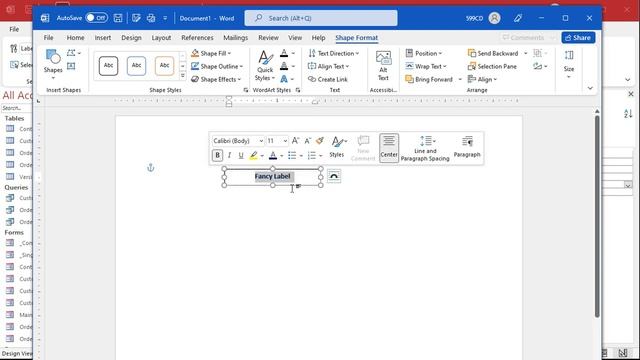The image size is (640, 360).
Task: Click the Text Outline icon in WordArt Styles
Action: coord(284,66)
